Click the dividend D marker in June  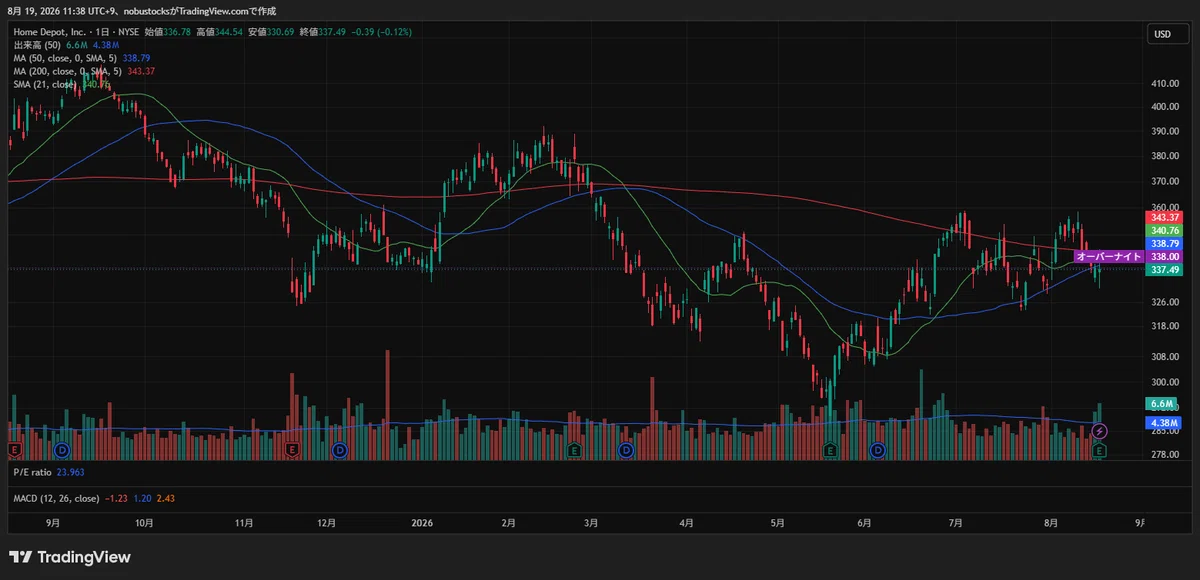click(878, 451)
